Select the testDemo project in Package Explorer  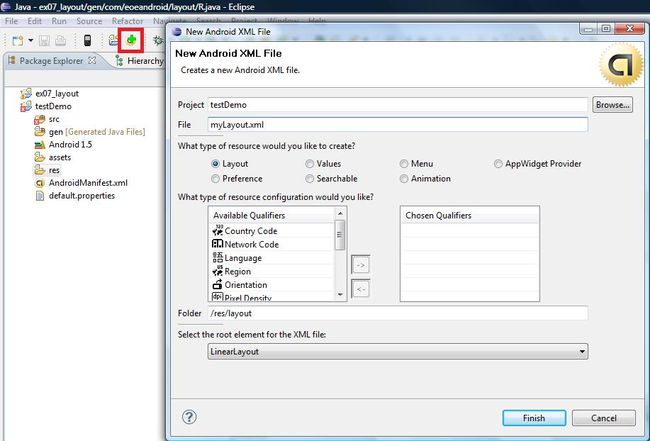[46, 107]
